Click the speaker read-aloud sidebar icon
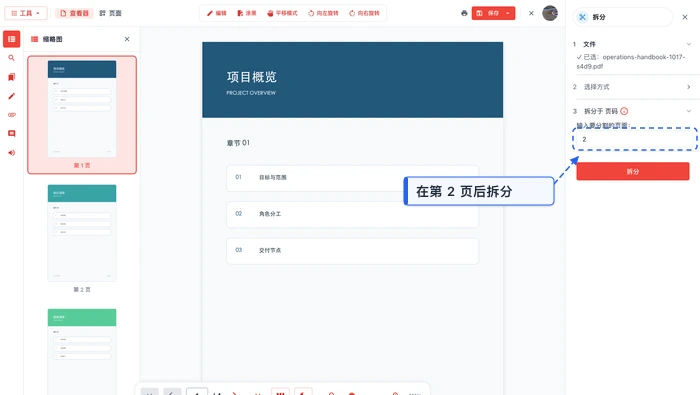Image resolution: width=700 pixels, height=395 pixels. [12, 153]
